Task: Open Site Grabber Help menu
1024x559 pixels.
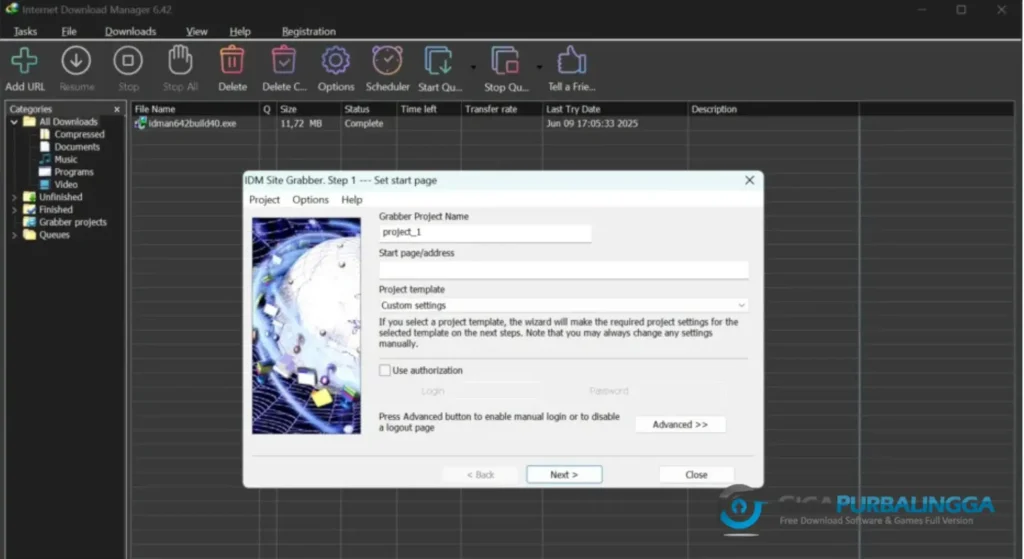Action: coord(351,200)
